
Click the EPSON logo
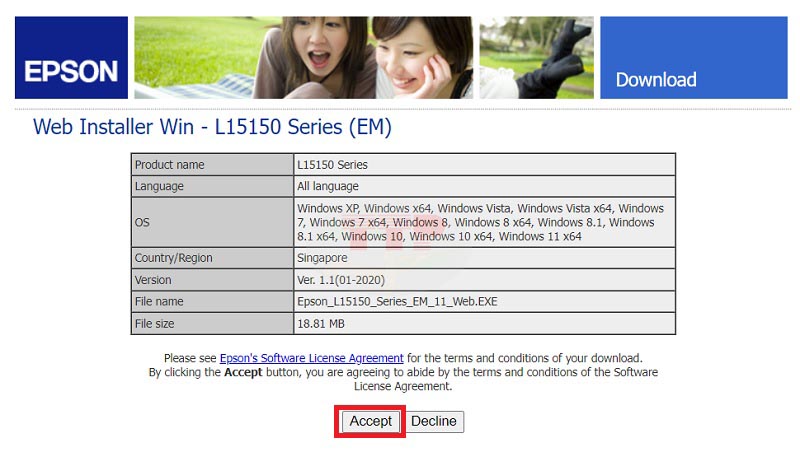(71, 58)
